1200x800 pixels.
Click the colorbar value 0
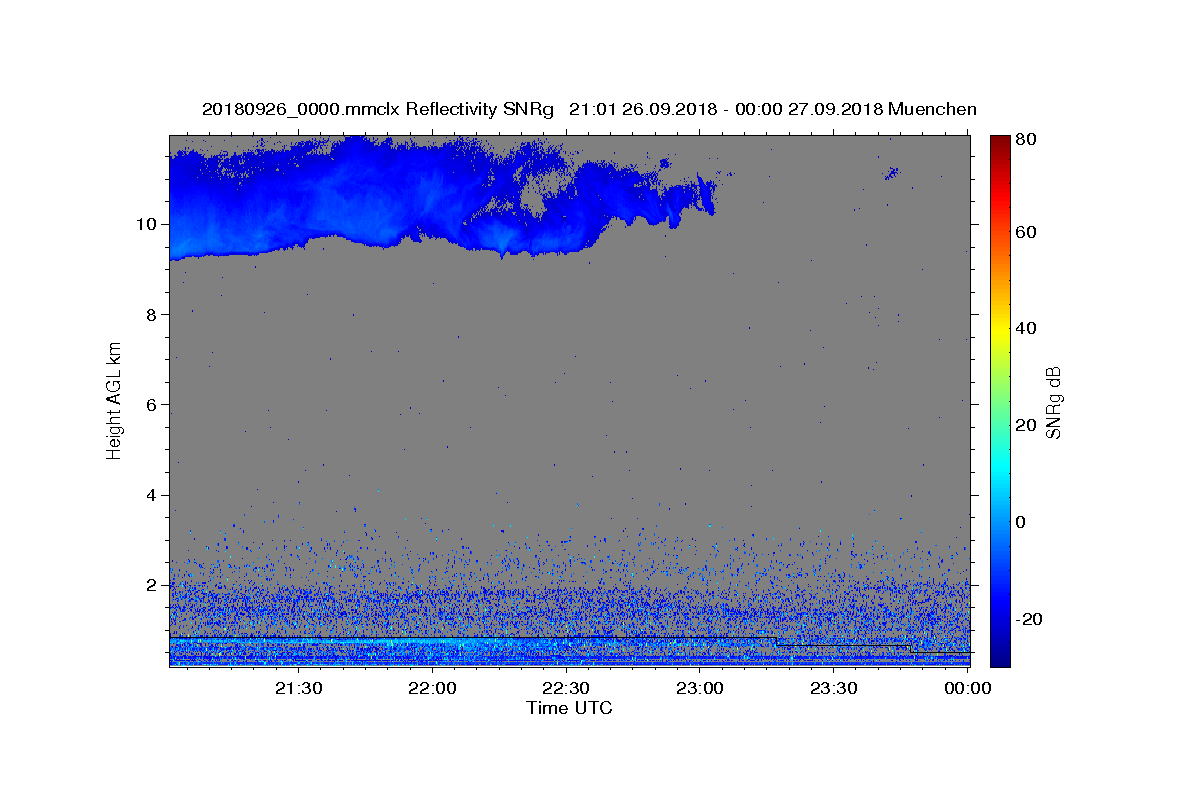[x=1023, y=522]
